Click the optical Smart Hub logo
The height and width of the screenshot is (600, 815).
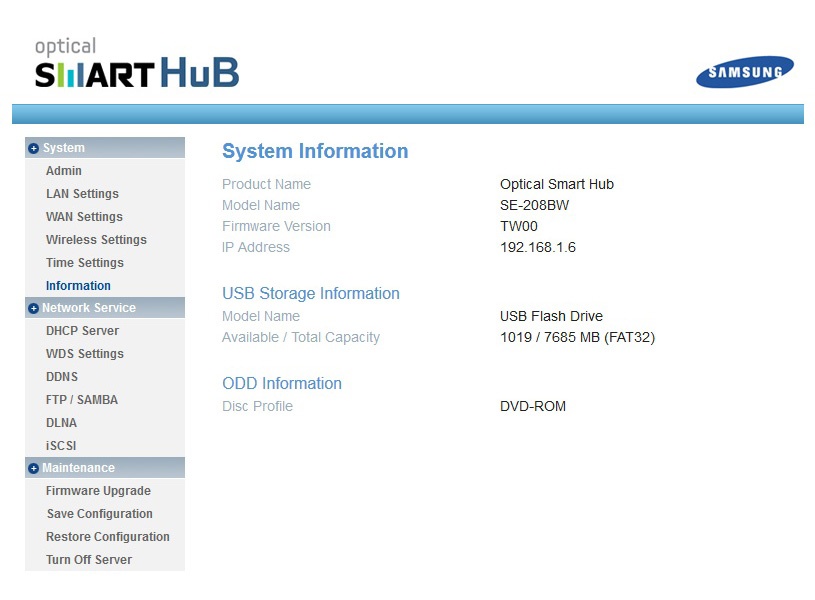[137, 62]
